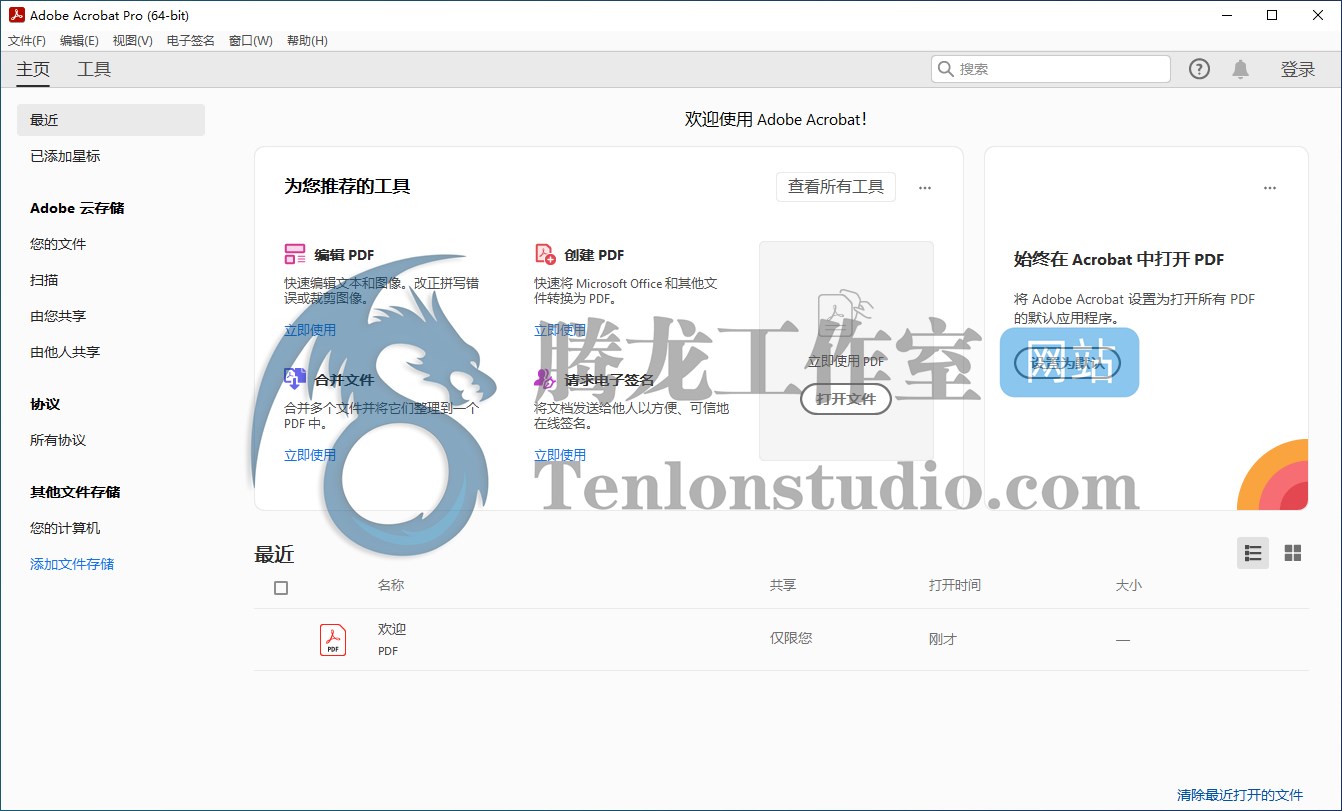Open the 帮助(H) menu

[307, 41]
